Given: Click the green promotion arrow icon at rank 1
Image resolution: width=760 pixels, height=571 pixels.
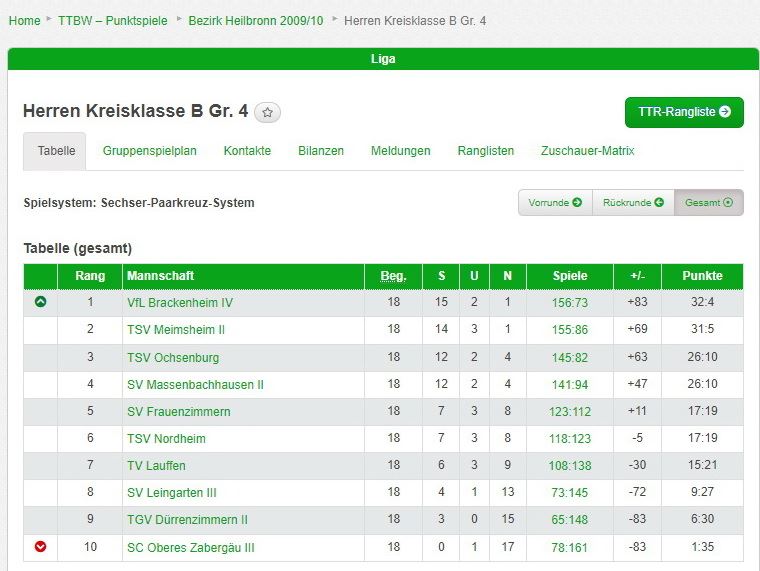Looking at the screenshot, I should tap(41, 301).
